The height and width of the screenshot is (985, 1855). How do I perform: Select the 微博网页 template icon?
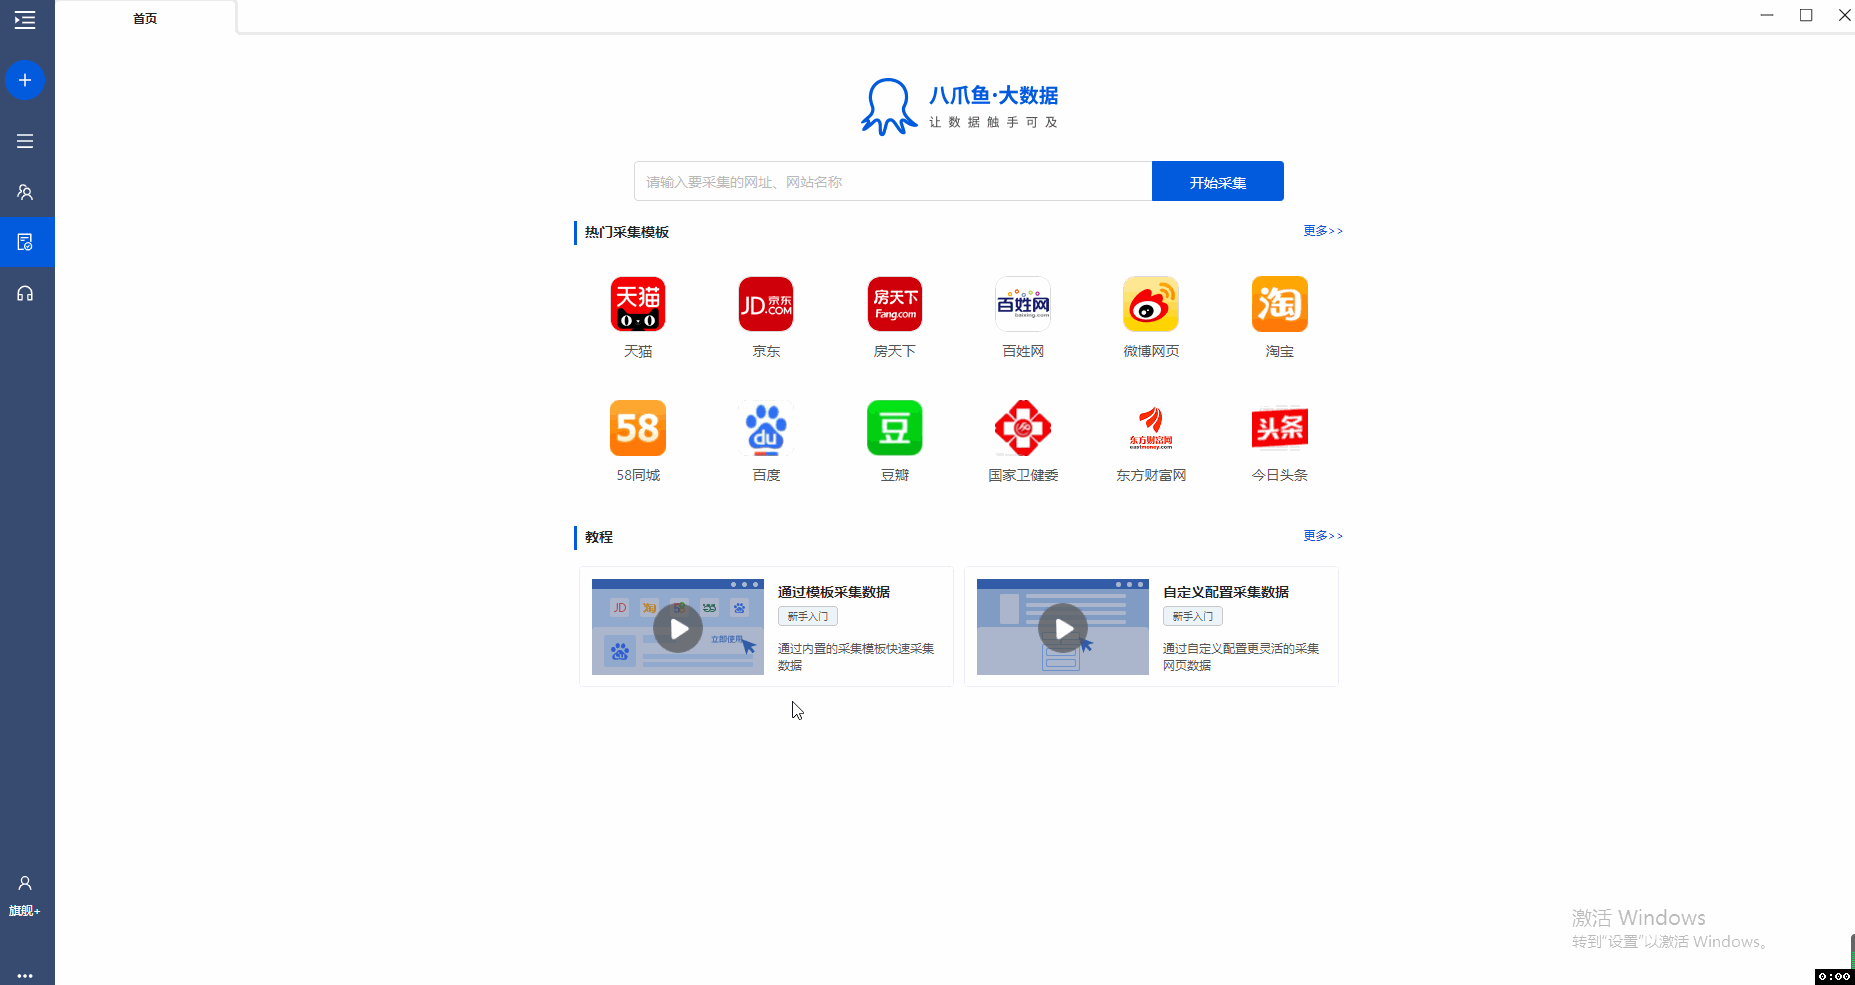(1151, 304)
